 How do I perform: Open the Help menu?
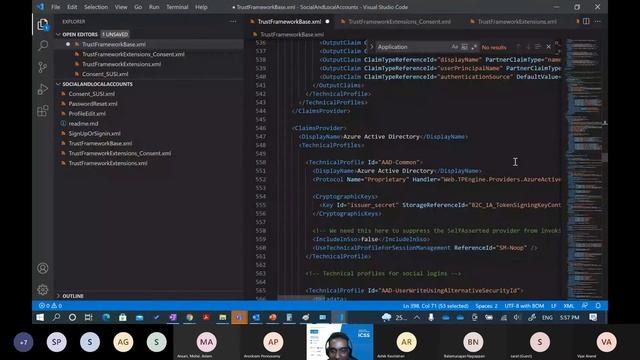coord(201,7)
